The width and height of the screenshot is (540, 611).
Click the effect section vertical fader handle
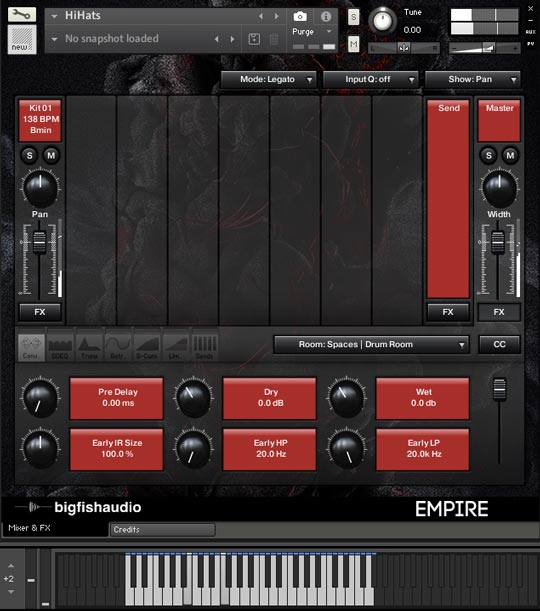pos(499,388)
